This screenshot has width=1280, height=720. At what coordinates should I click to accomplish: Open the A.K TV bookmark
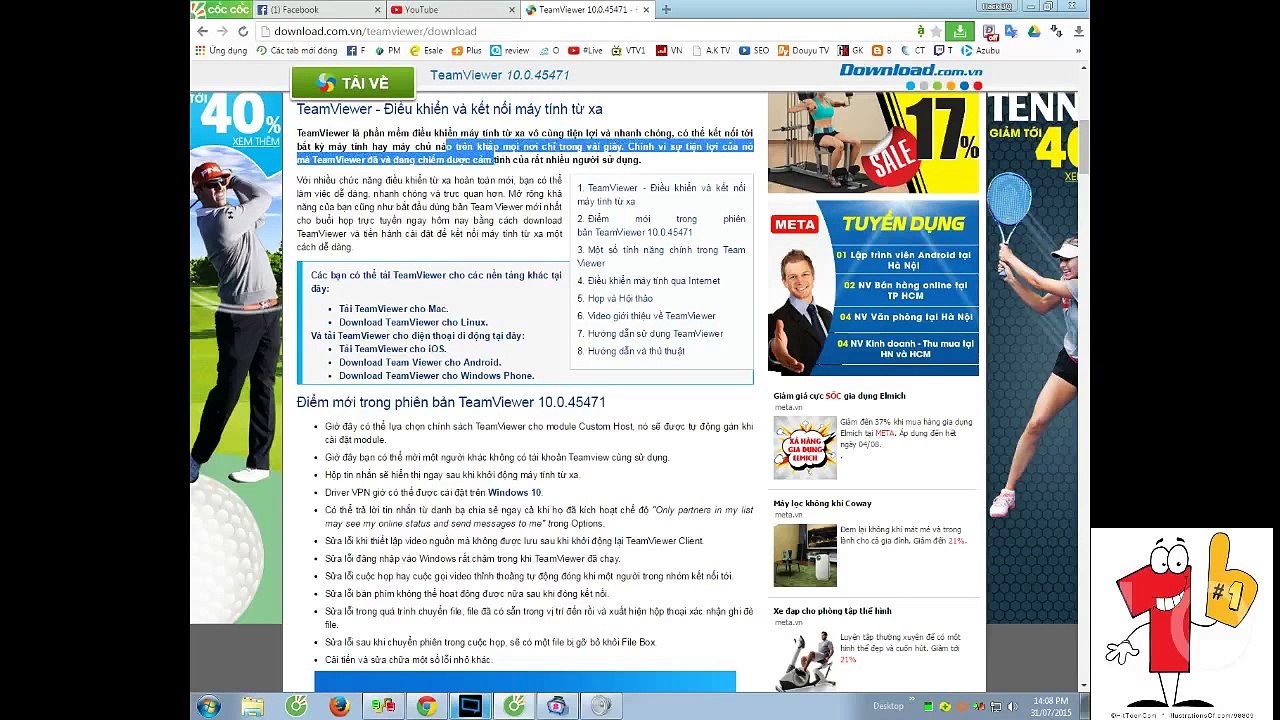711,51
